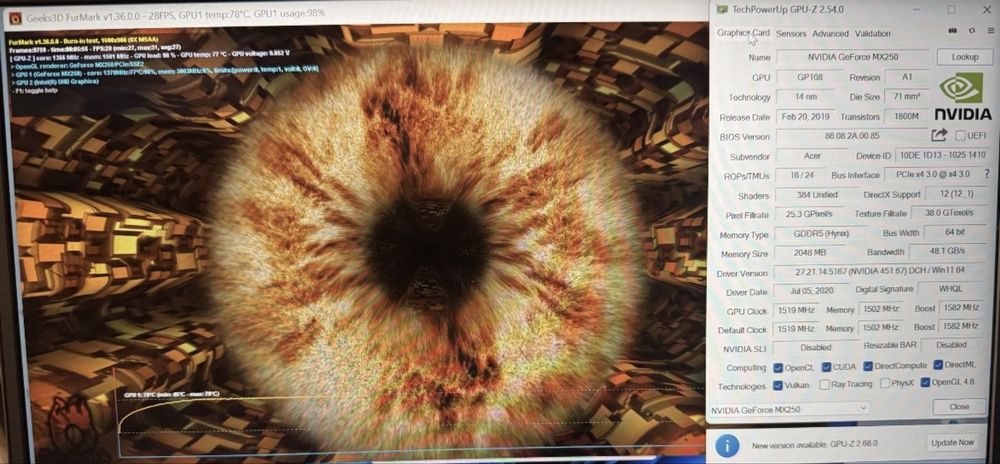1000x464 pixels.
Task: Click the GPU Clock value 1519 MHz
Action: pos(796,310)
